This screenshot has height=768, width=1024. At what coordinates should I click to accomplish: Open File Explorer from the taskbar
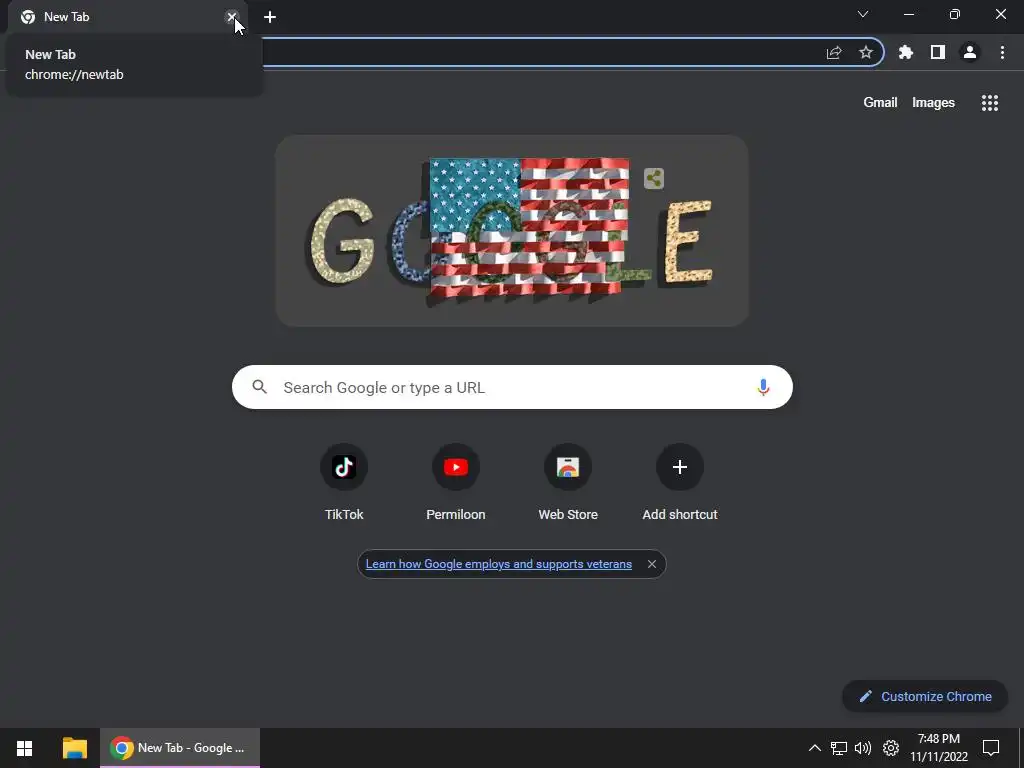(x=74, y=748)
